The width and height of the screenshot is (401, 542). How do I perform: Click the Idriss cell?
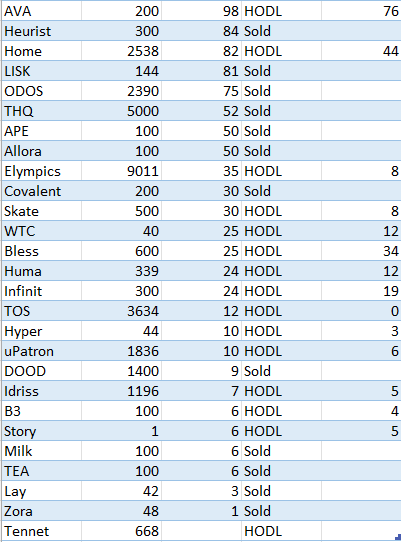tap(41, 391)
